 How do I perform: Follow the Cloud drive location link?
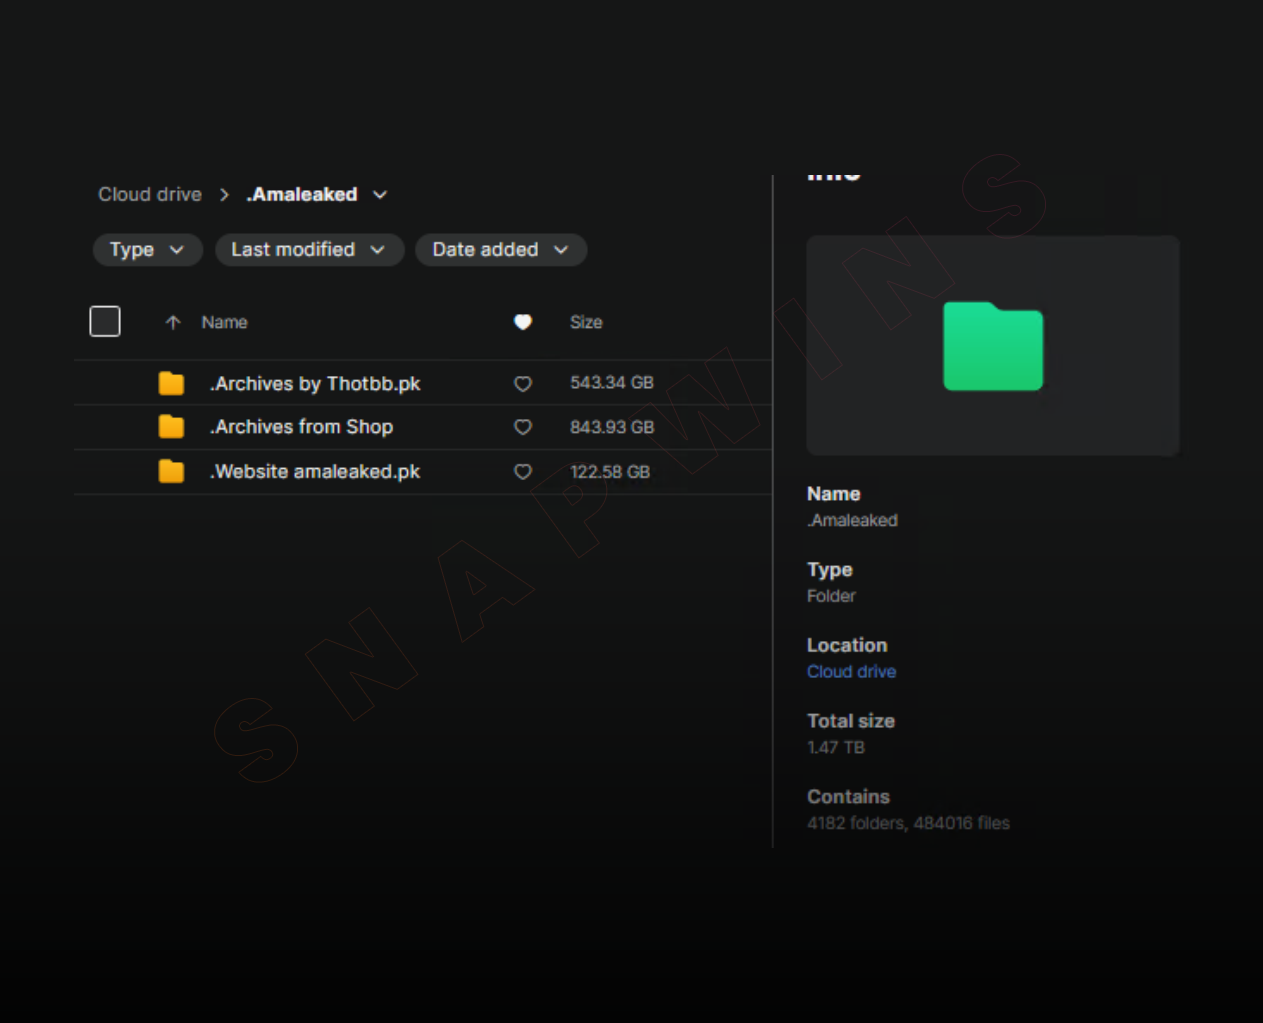[x=851, y=672]
